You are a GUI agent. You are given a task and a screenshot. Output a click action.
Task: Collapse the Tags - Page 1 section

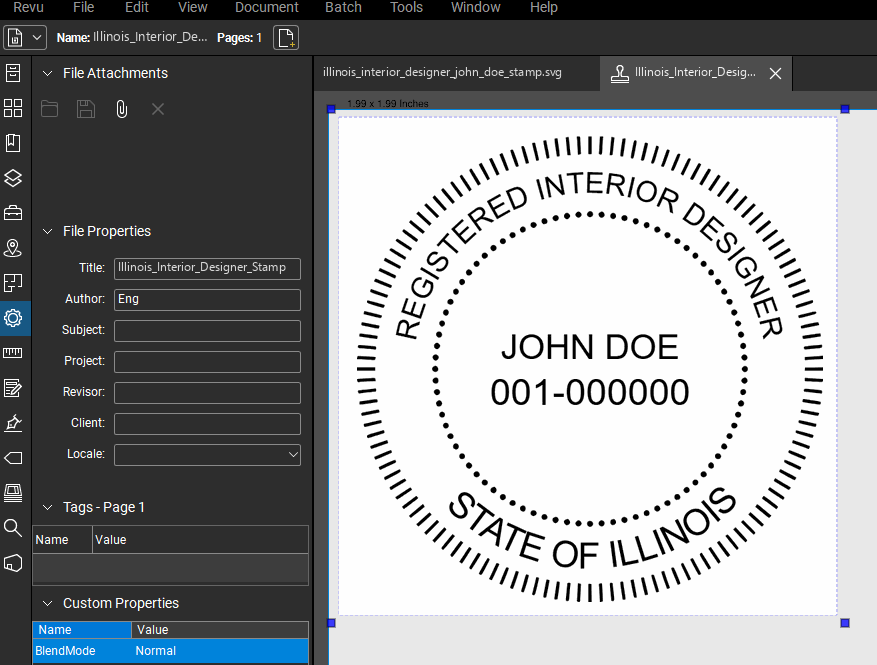[48, 507]
